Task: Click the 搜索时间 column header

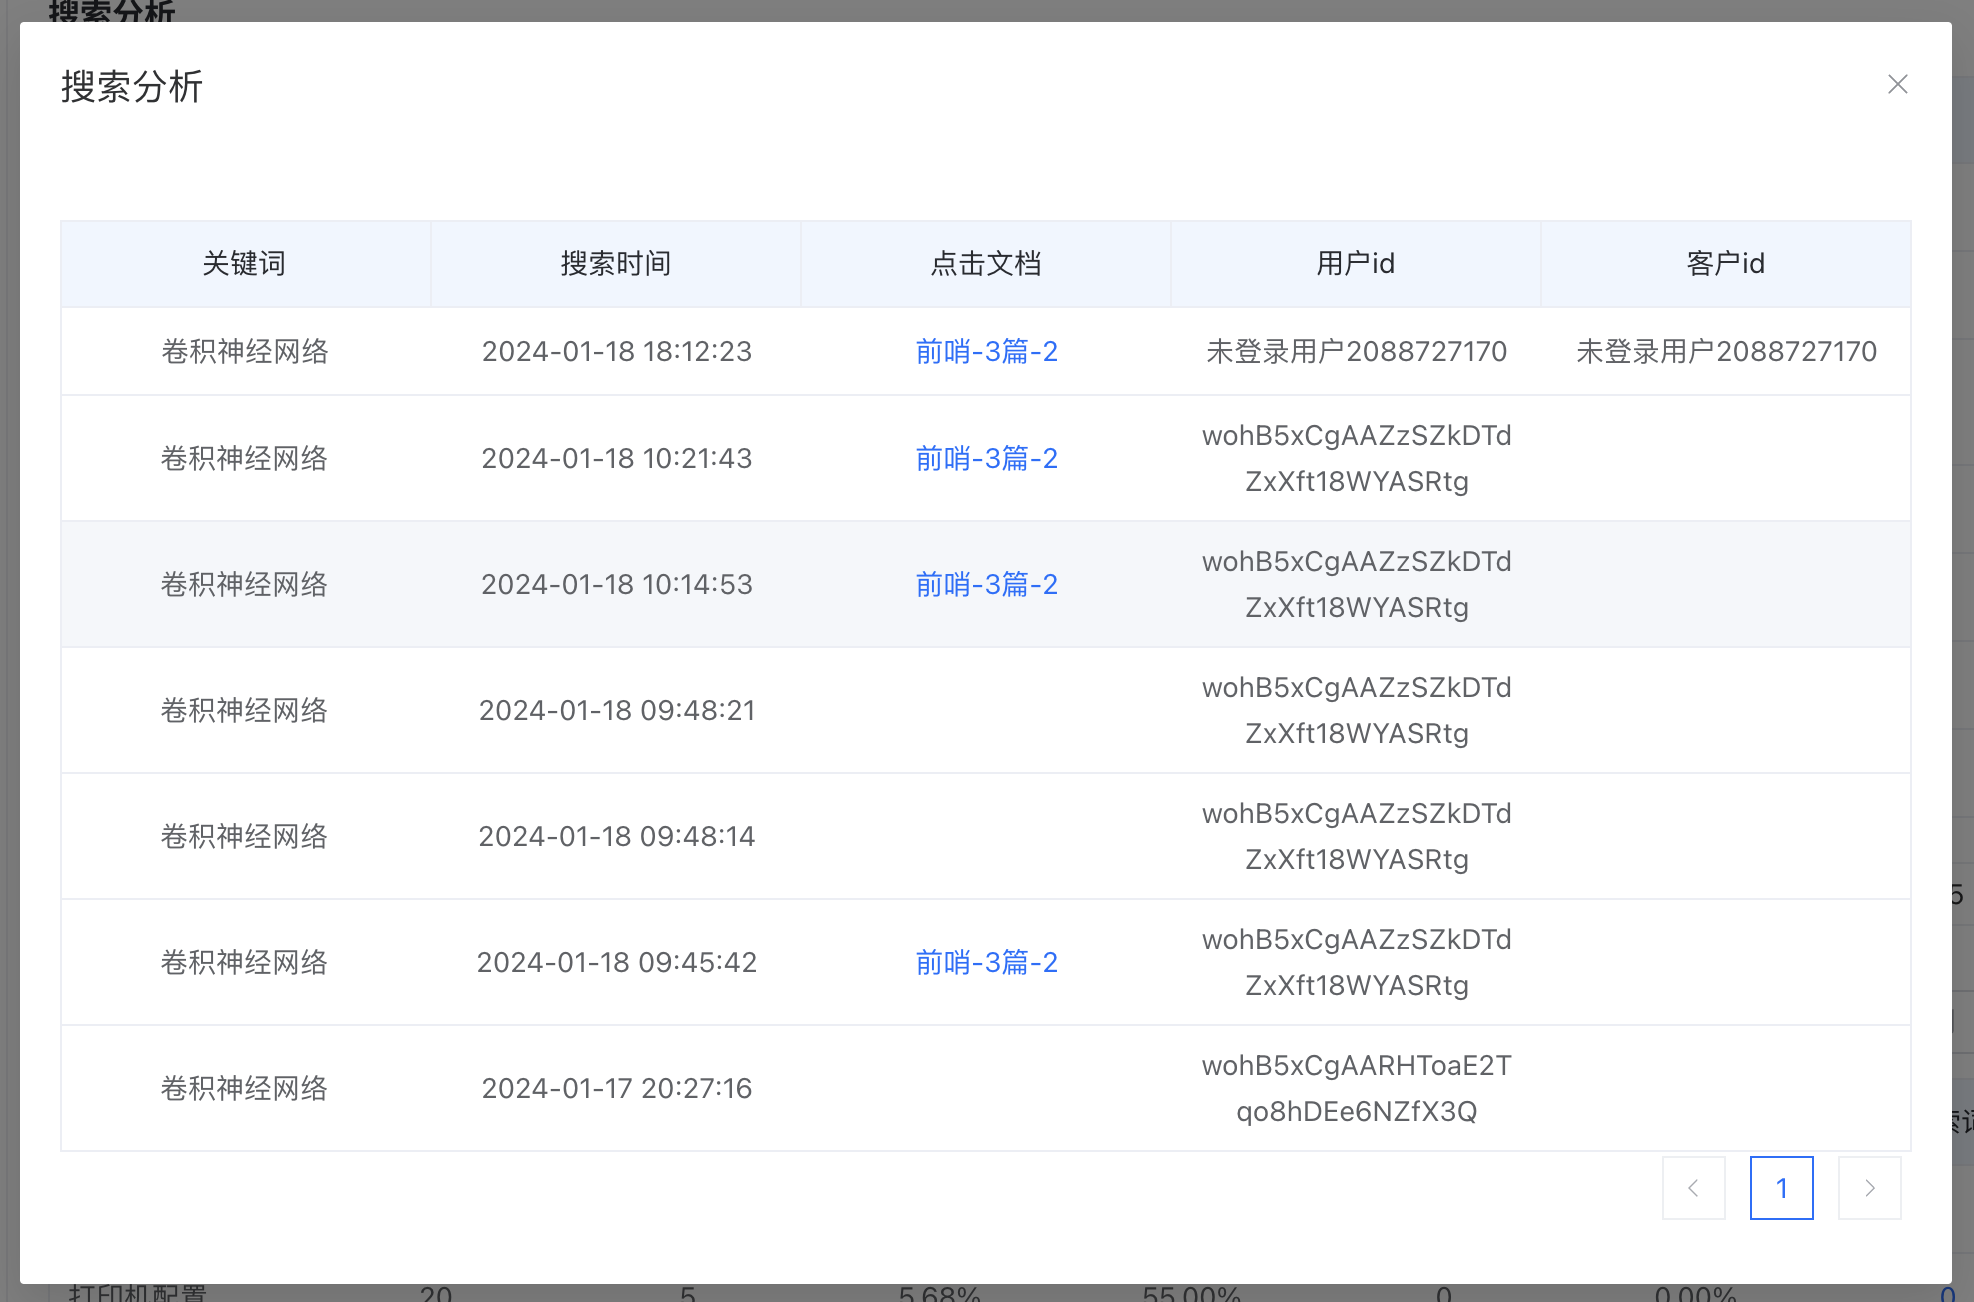Action: [x=615, y=264]
